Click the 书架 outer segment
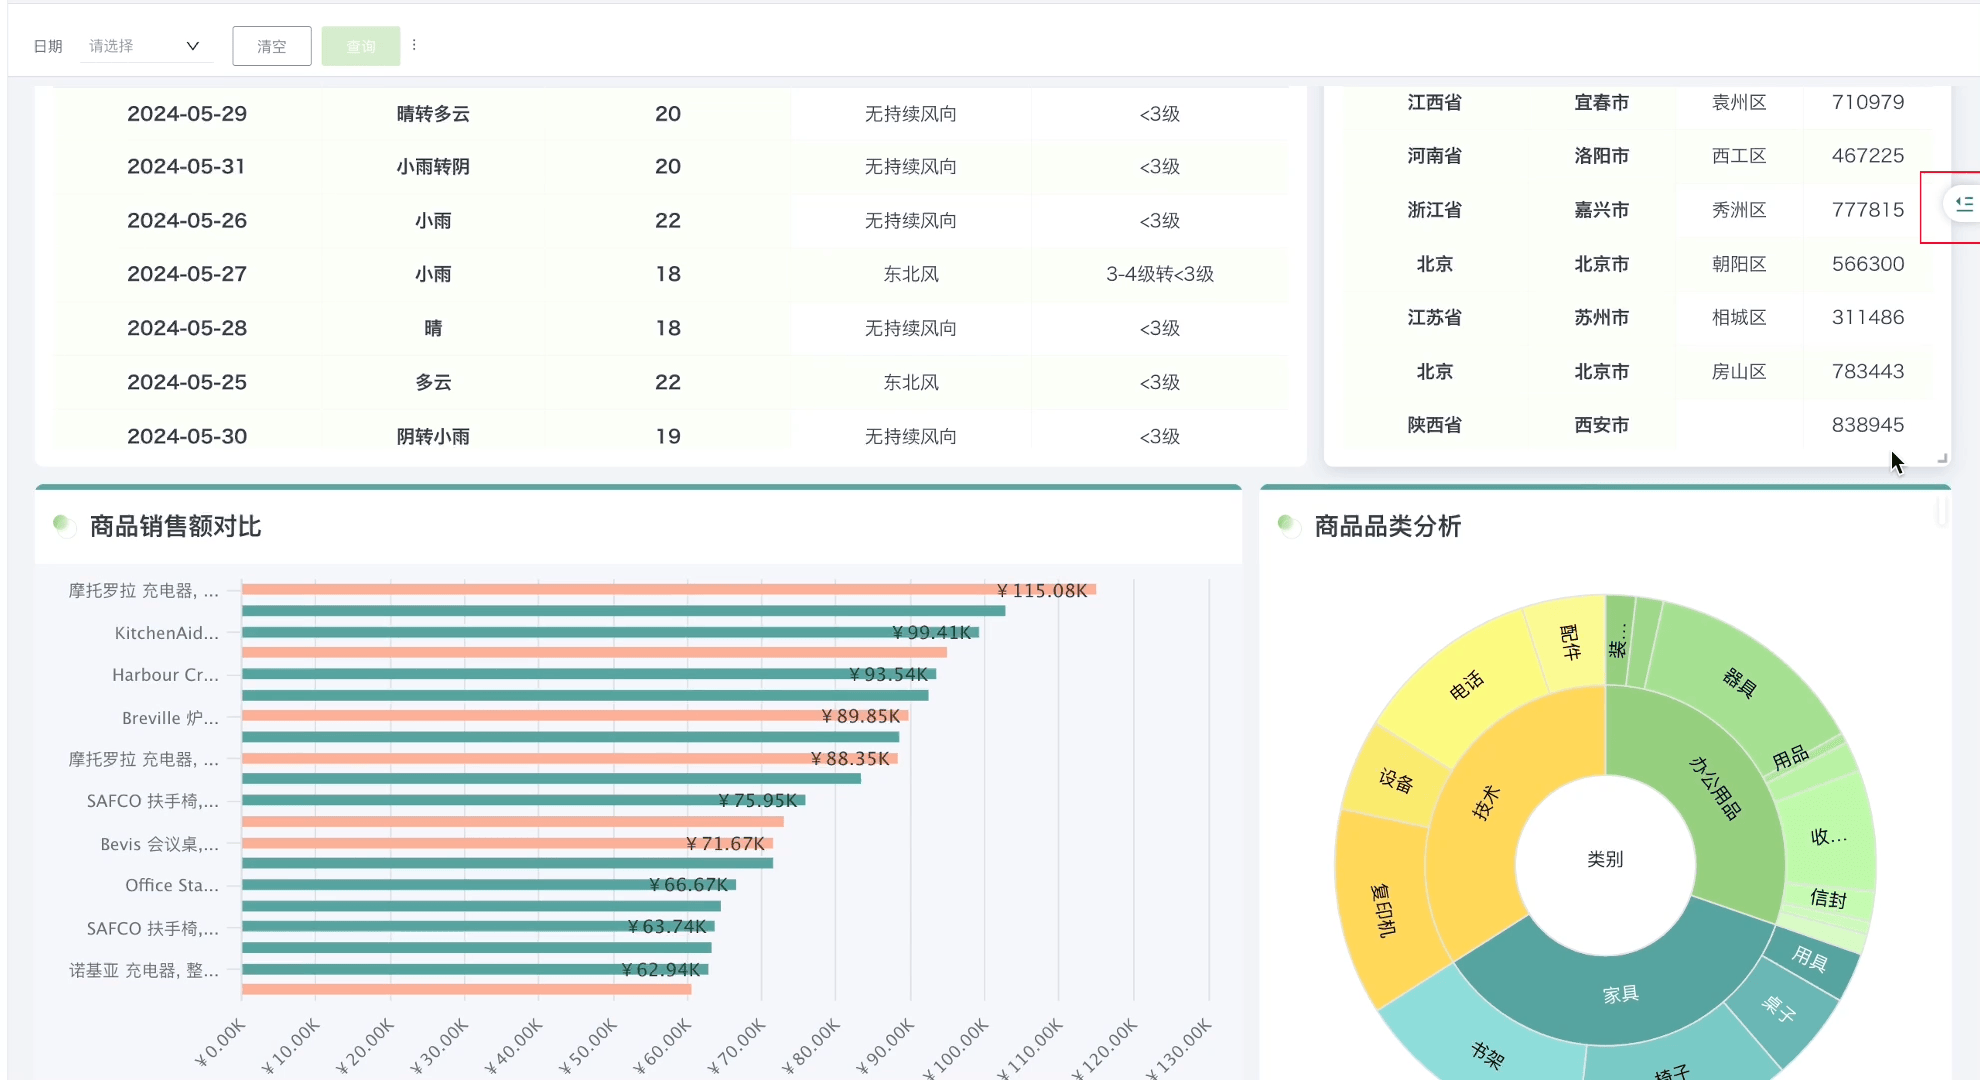1980x1080 pixels. (1487, 1054)
